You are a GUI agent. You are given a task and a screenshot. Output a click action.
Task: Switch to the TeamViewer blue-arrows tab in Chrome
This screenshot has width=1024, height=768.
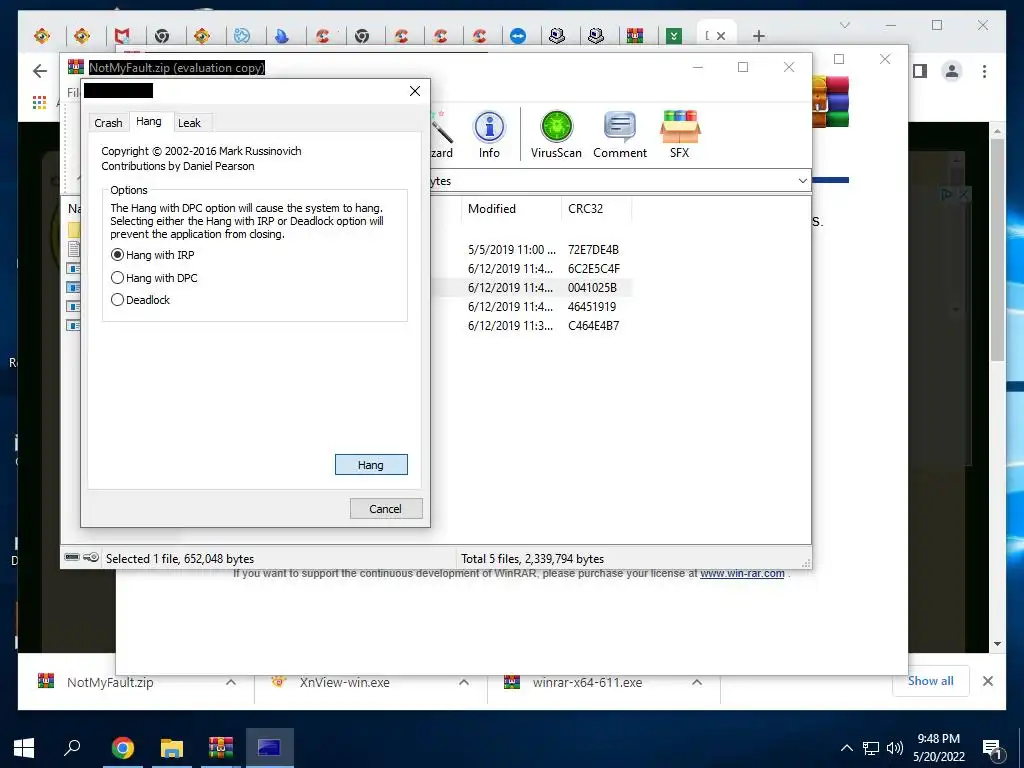518,35
